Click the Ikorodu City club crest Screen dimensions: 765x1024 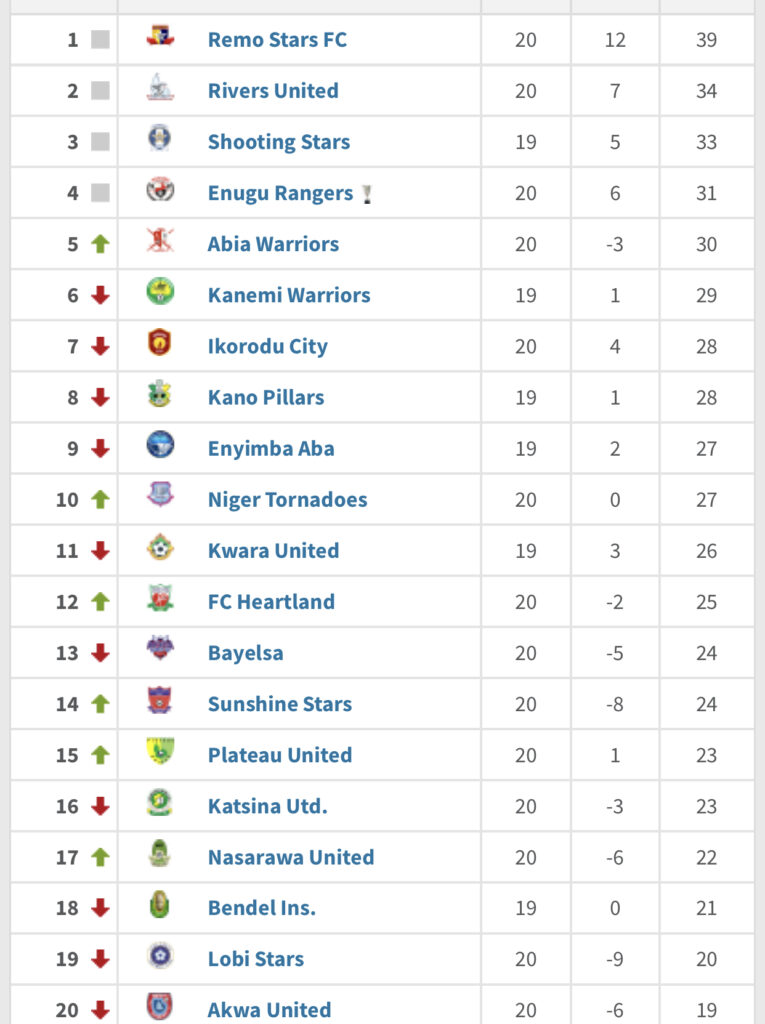coord(160,344)
